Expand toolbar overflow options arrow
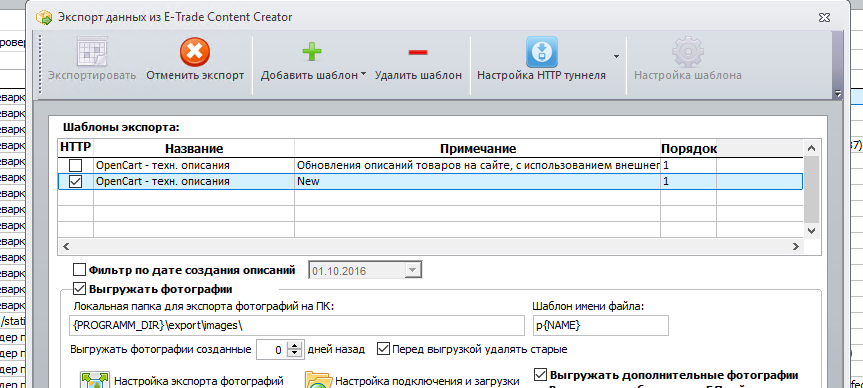 (838, 93)
